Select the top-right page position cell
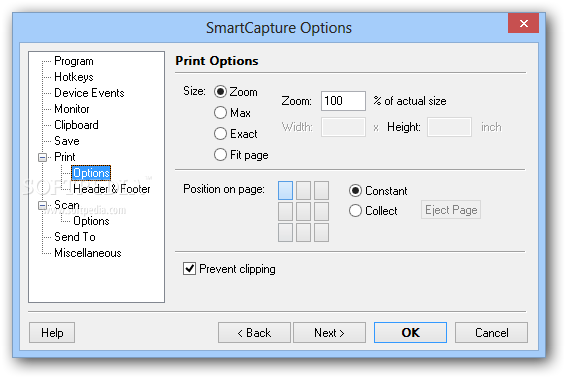566x378 pixels. point(321,190)
